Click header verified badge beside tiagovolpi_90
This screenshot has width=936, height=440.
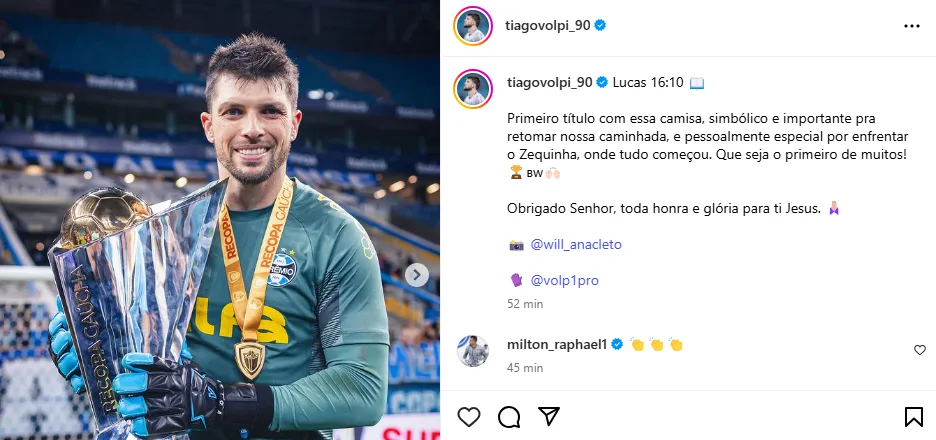pos(600,25)
